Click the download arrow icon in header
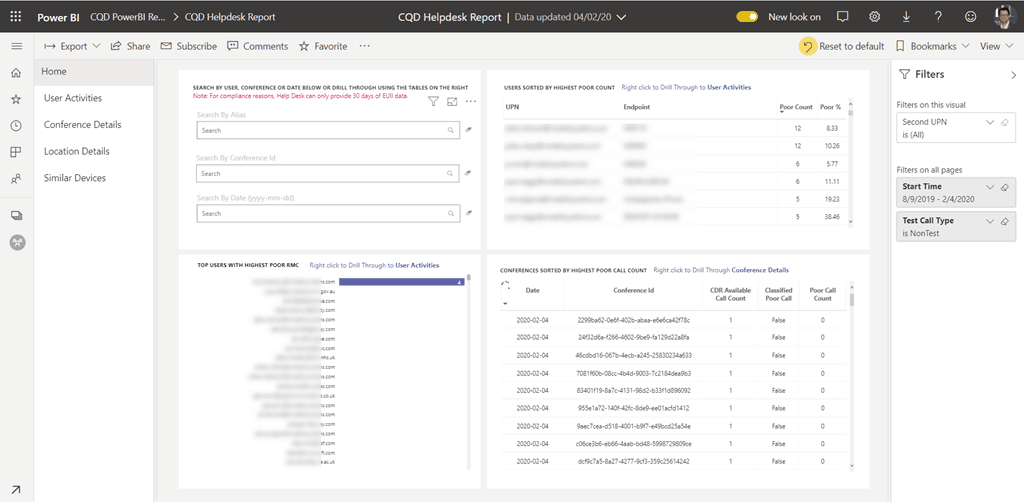This screenshot has width=1024, height=502. click(906, 17)
